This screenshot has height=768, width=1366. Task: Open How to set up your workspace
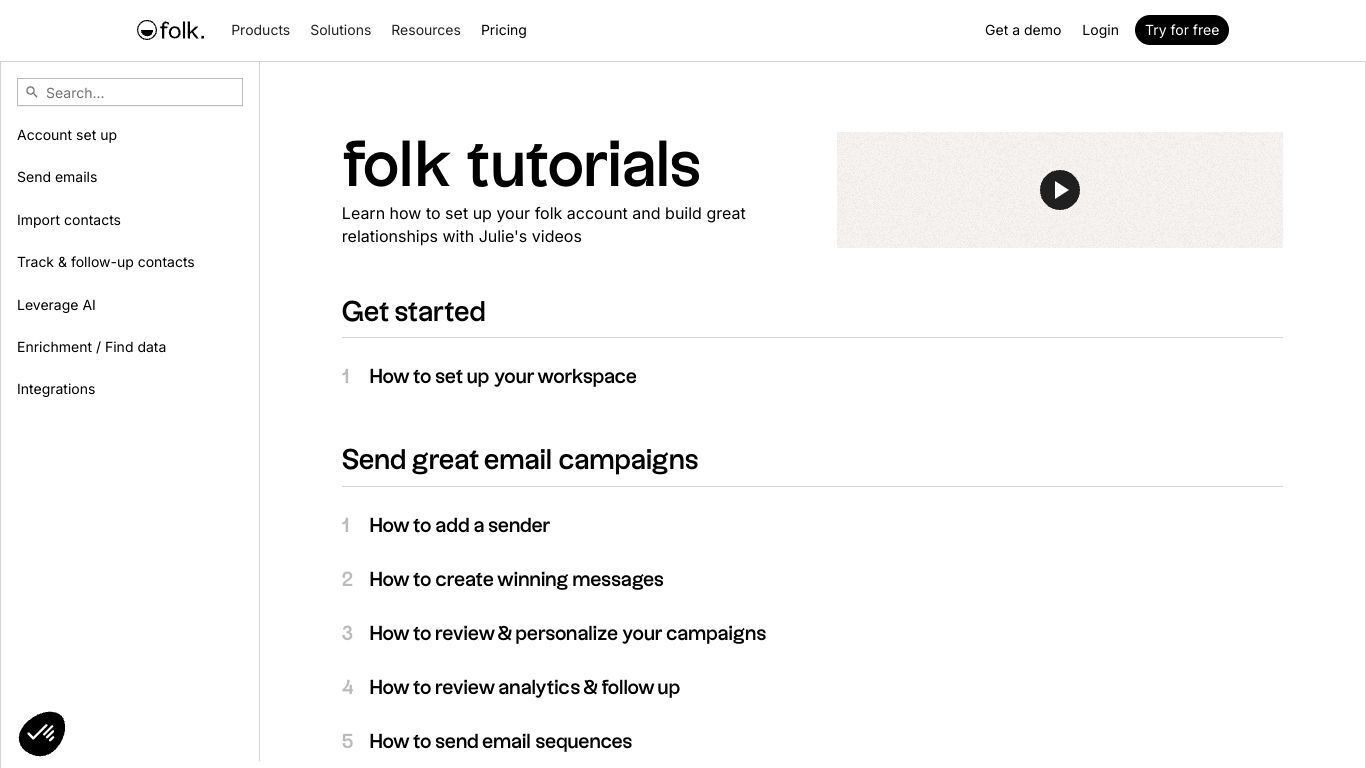tap(503, 377)
